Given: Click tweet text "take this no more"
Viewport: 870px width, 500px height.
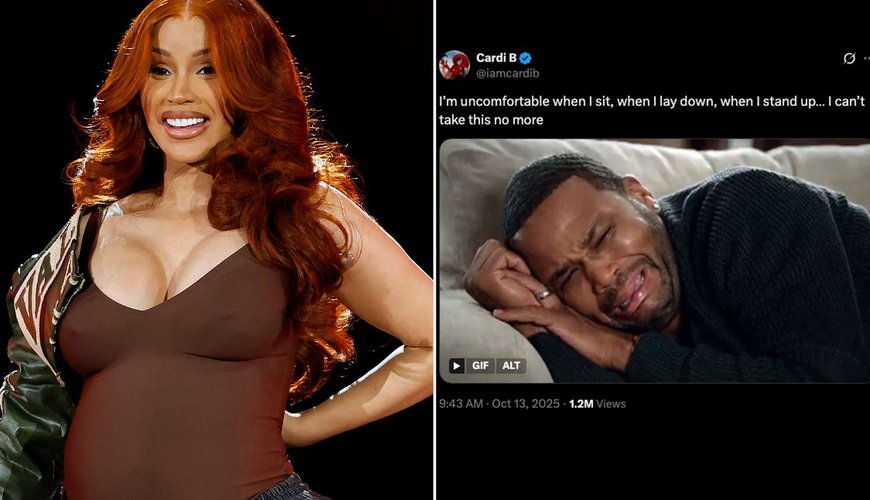Looking at the screenshot, I should (x=491, y=119).
